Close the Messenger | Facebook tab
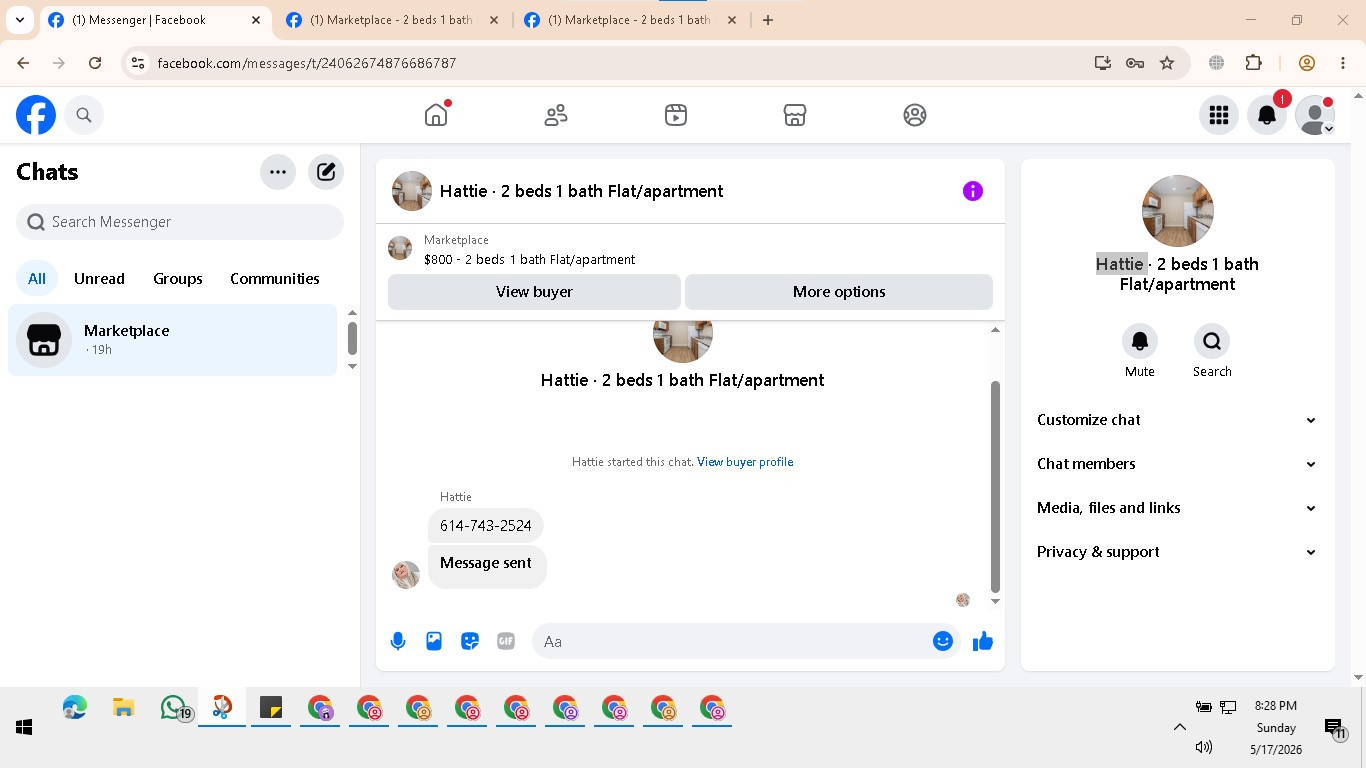The height and width of the screenshot is (768, 1366). [x=256, y=20]
